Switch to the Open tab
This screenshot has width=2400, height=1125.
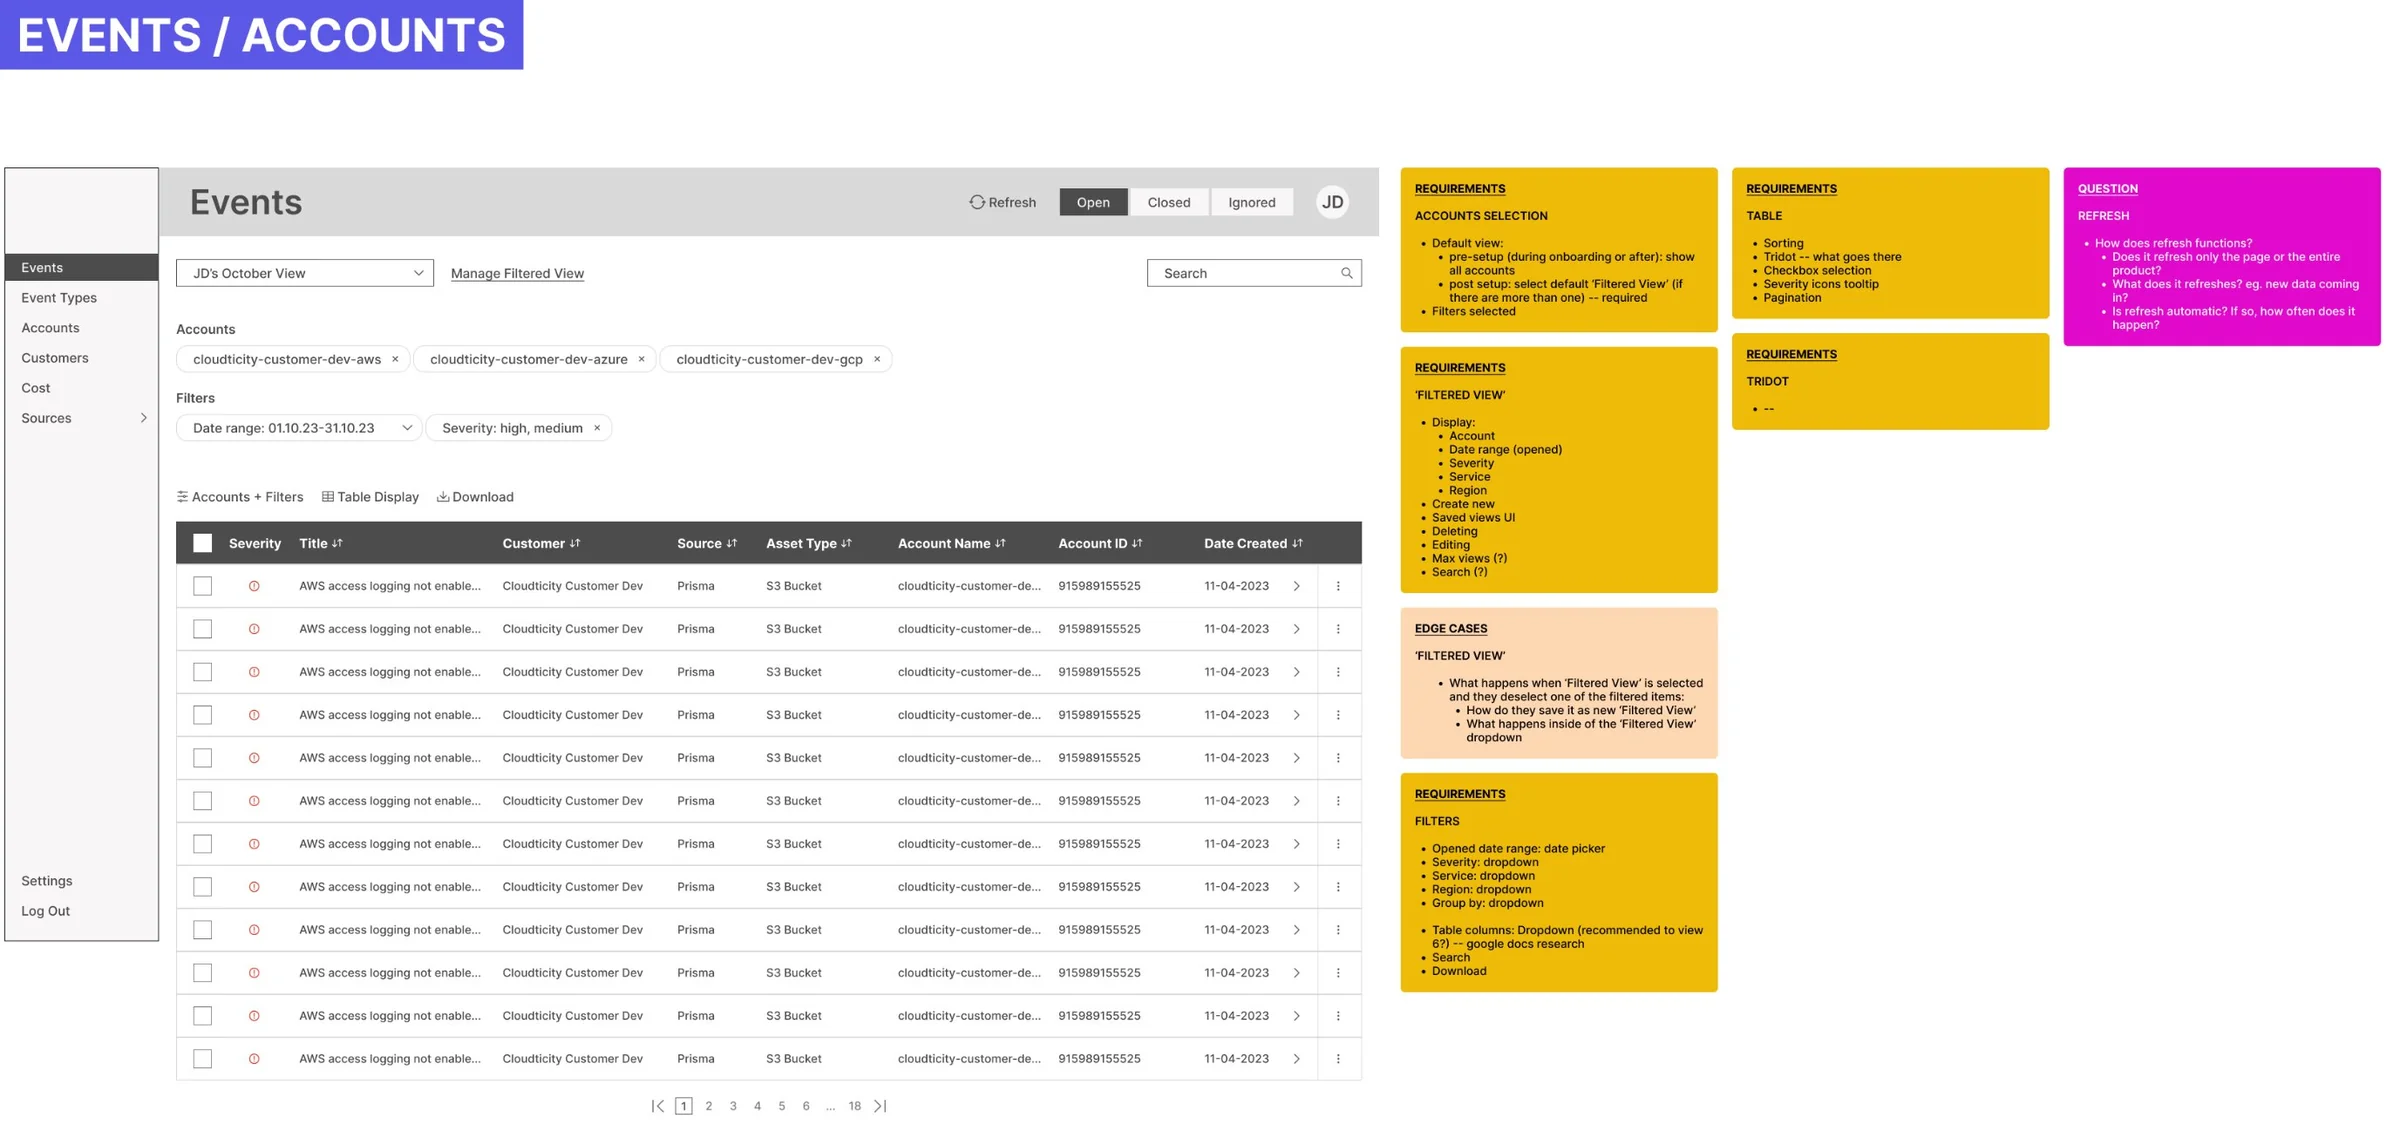[1093, 202]
